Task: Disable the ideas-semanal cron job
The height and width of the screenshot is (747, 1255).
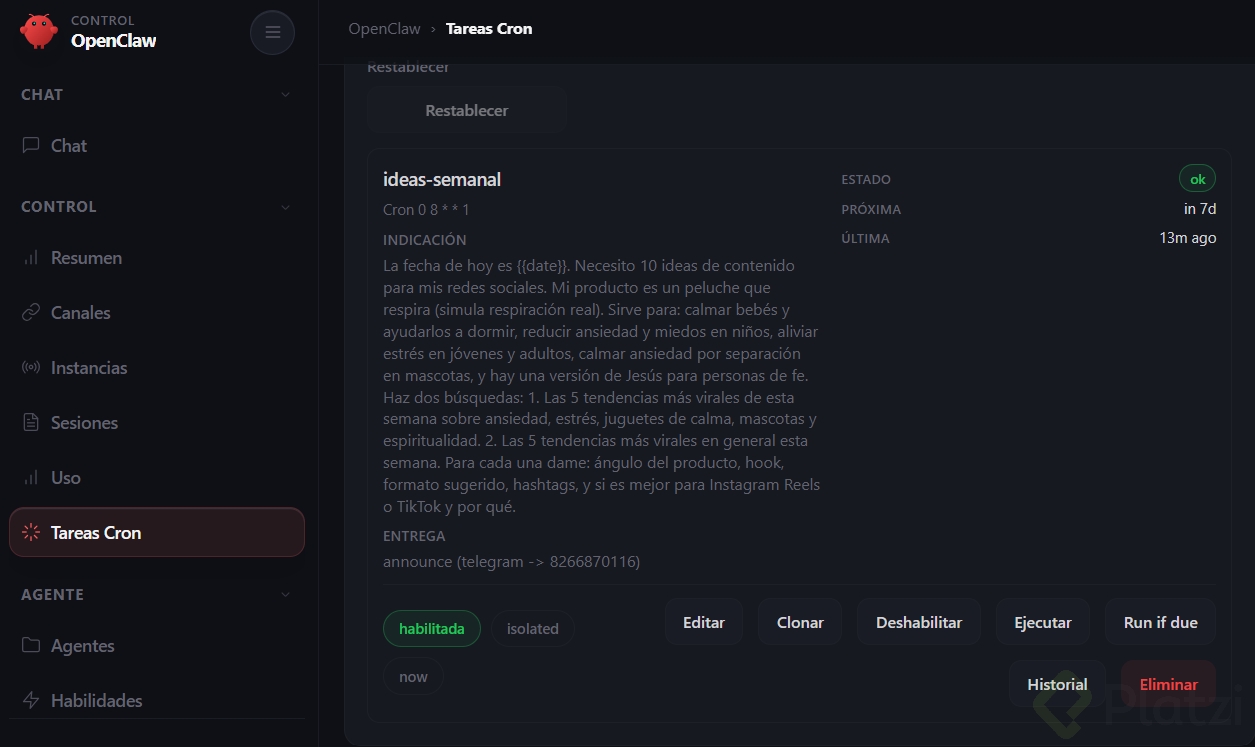Action: pyautogui.click(x=918, y=622)
